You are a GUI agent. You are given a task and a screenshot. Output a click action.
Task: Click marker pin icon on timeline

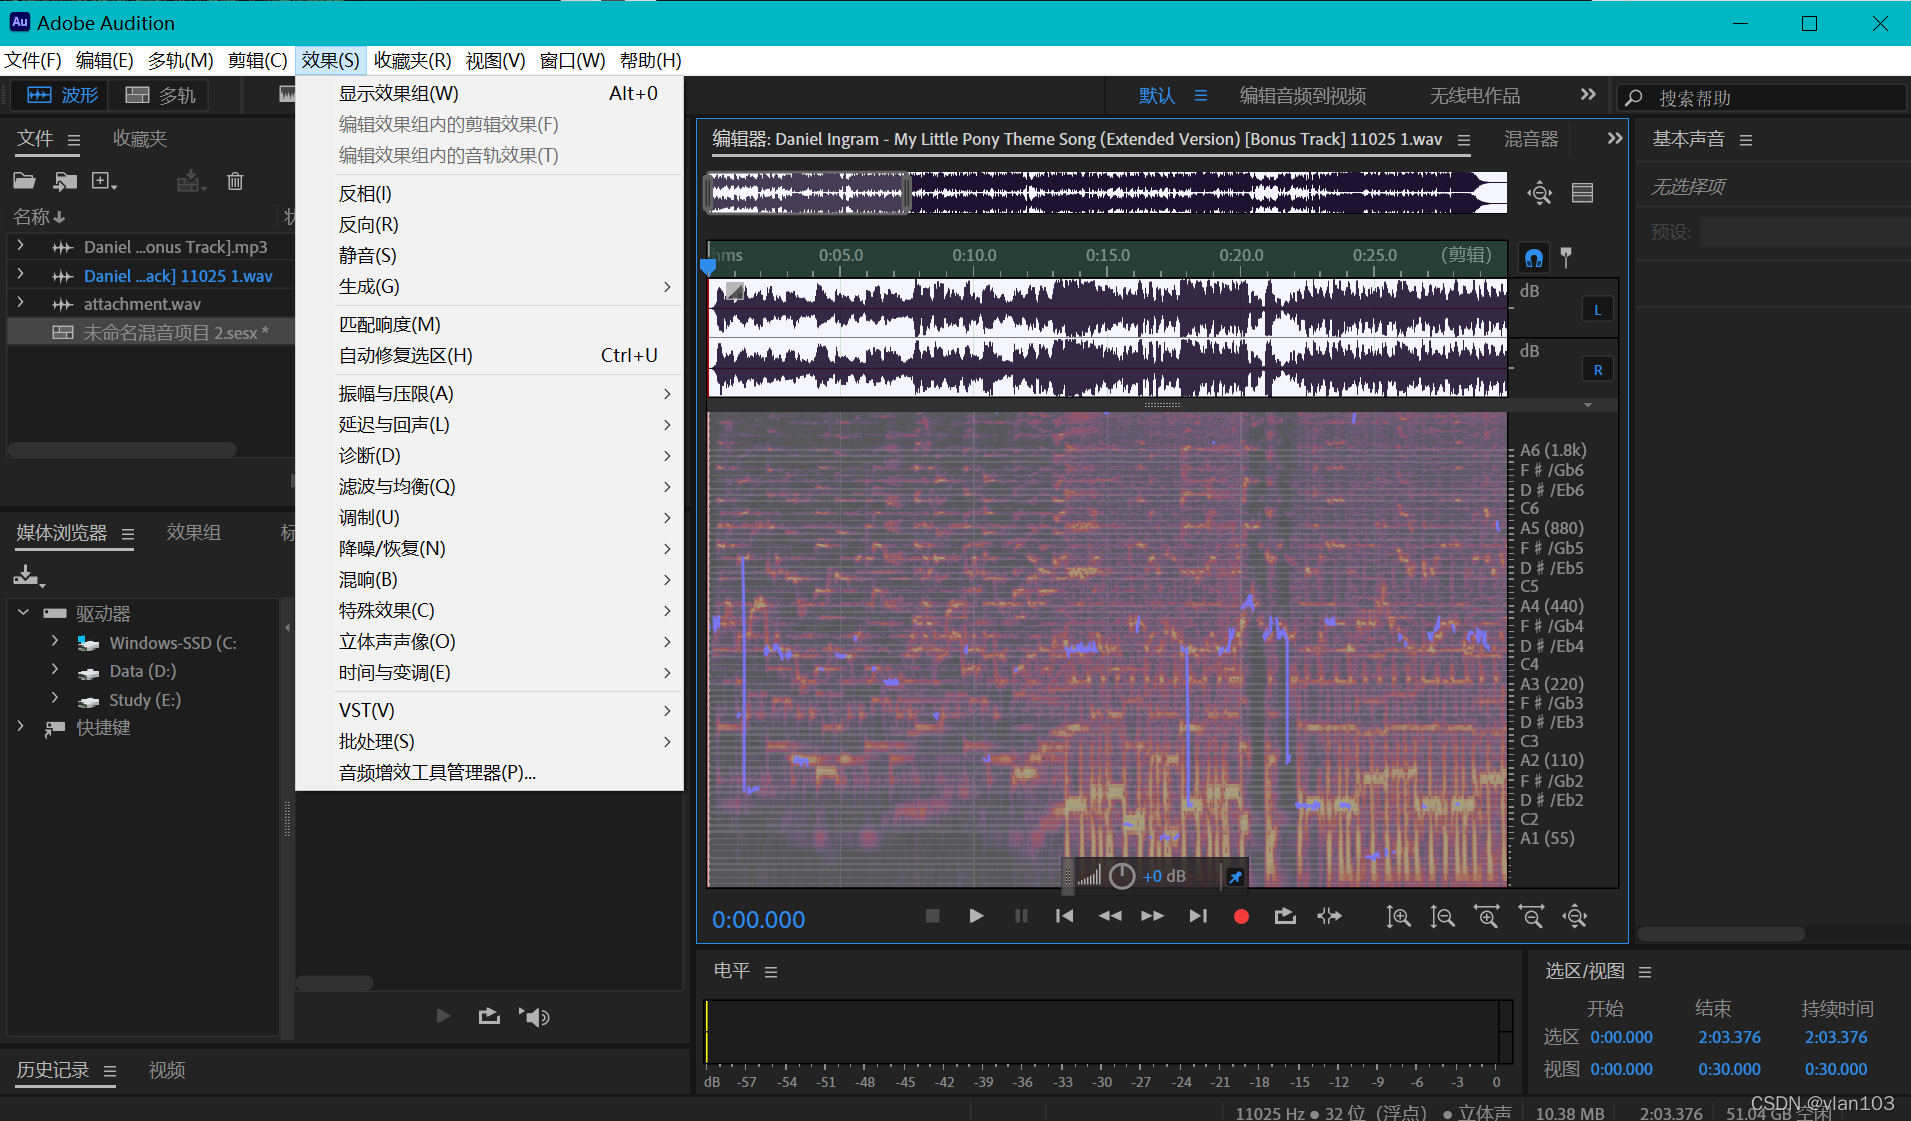(1566, 257)
